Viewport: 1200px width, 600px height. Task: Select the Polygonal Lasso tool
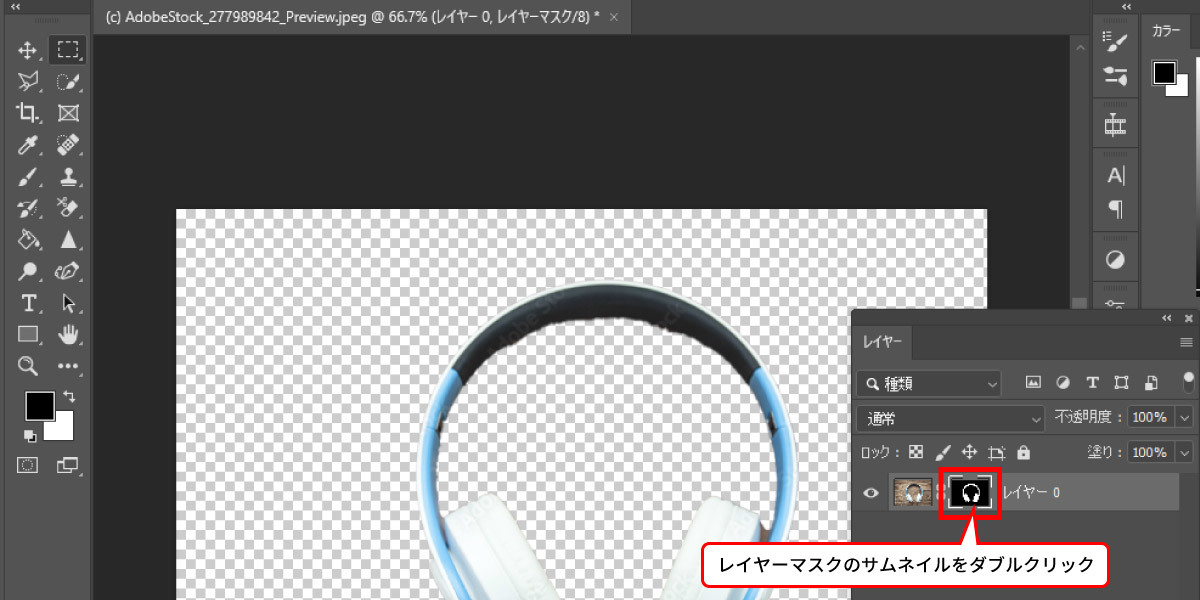(x=28, y=82)
